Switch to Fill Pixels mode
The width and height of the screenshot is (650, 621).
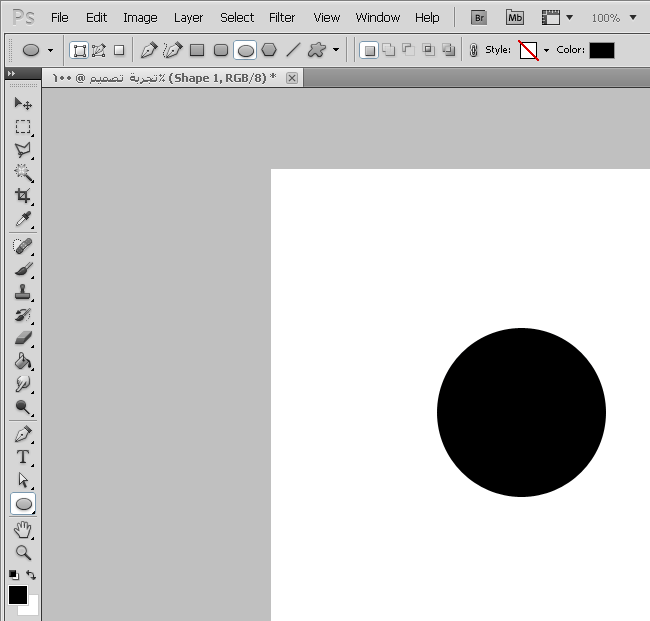pos(119,50)
